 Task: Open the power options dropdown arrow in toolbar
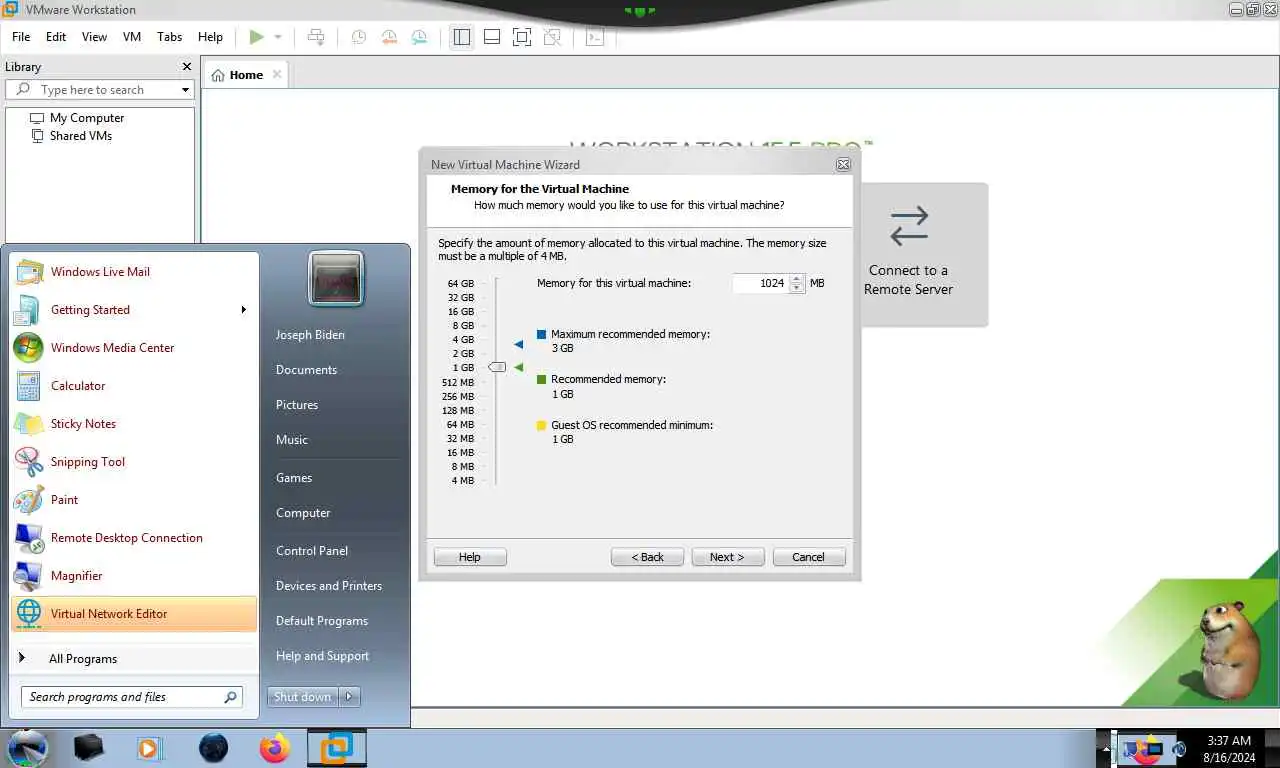pos(278,37)
